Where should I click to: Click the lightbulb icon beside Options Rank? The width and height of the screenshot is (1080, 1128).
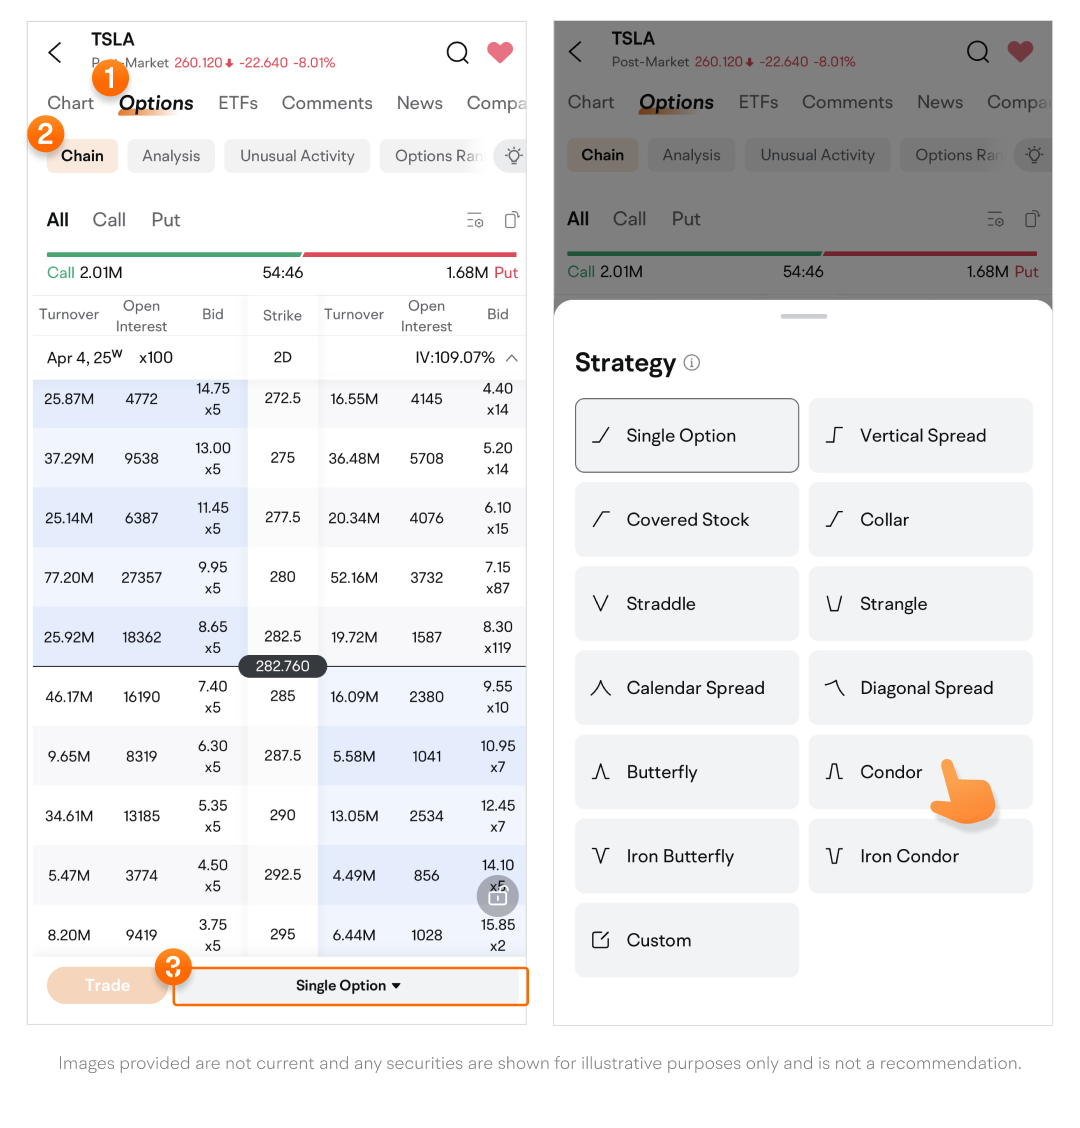pos(514,156)
